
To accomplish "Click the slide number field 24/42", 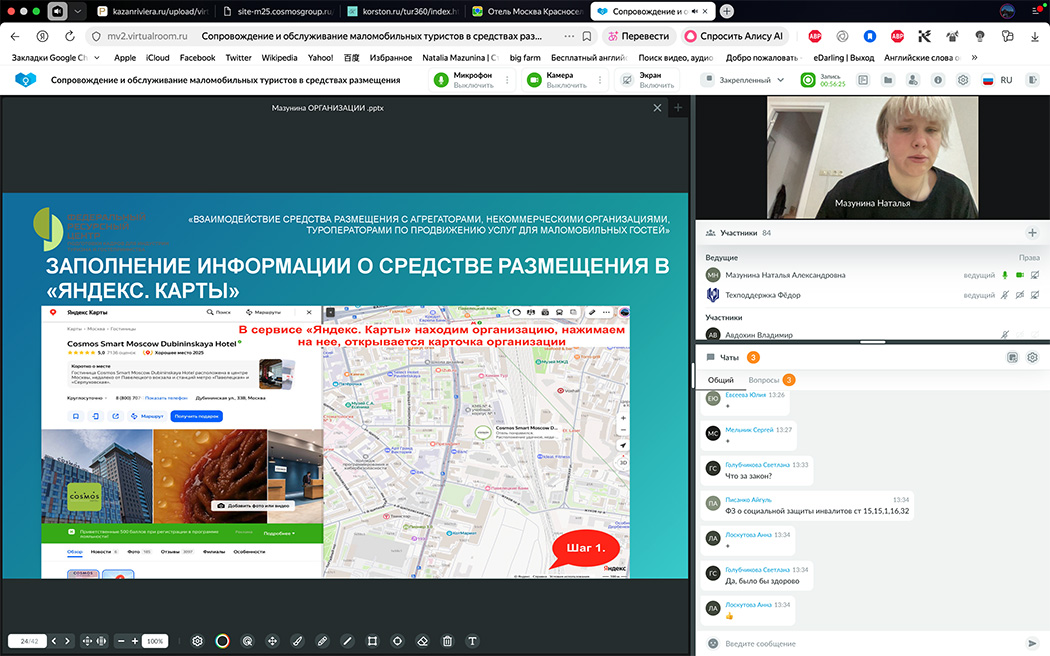I will tap(29, 641).
